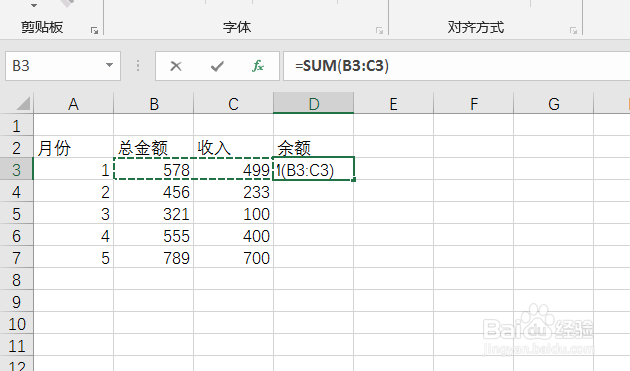This screenshot has height=371, width=630.
Task: Select row 9 header
Action: click(16, 302)
